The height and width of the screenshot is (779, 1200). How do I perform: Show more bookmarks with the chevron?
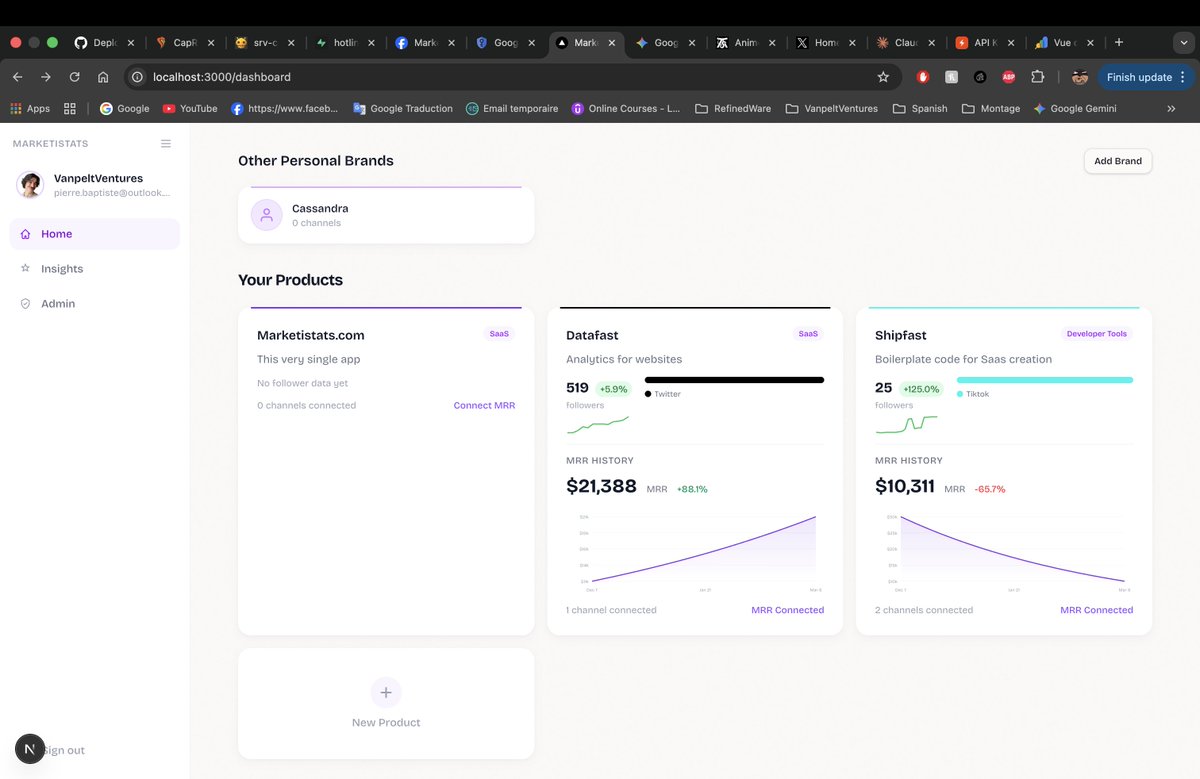1171,108
